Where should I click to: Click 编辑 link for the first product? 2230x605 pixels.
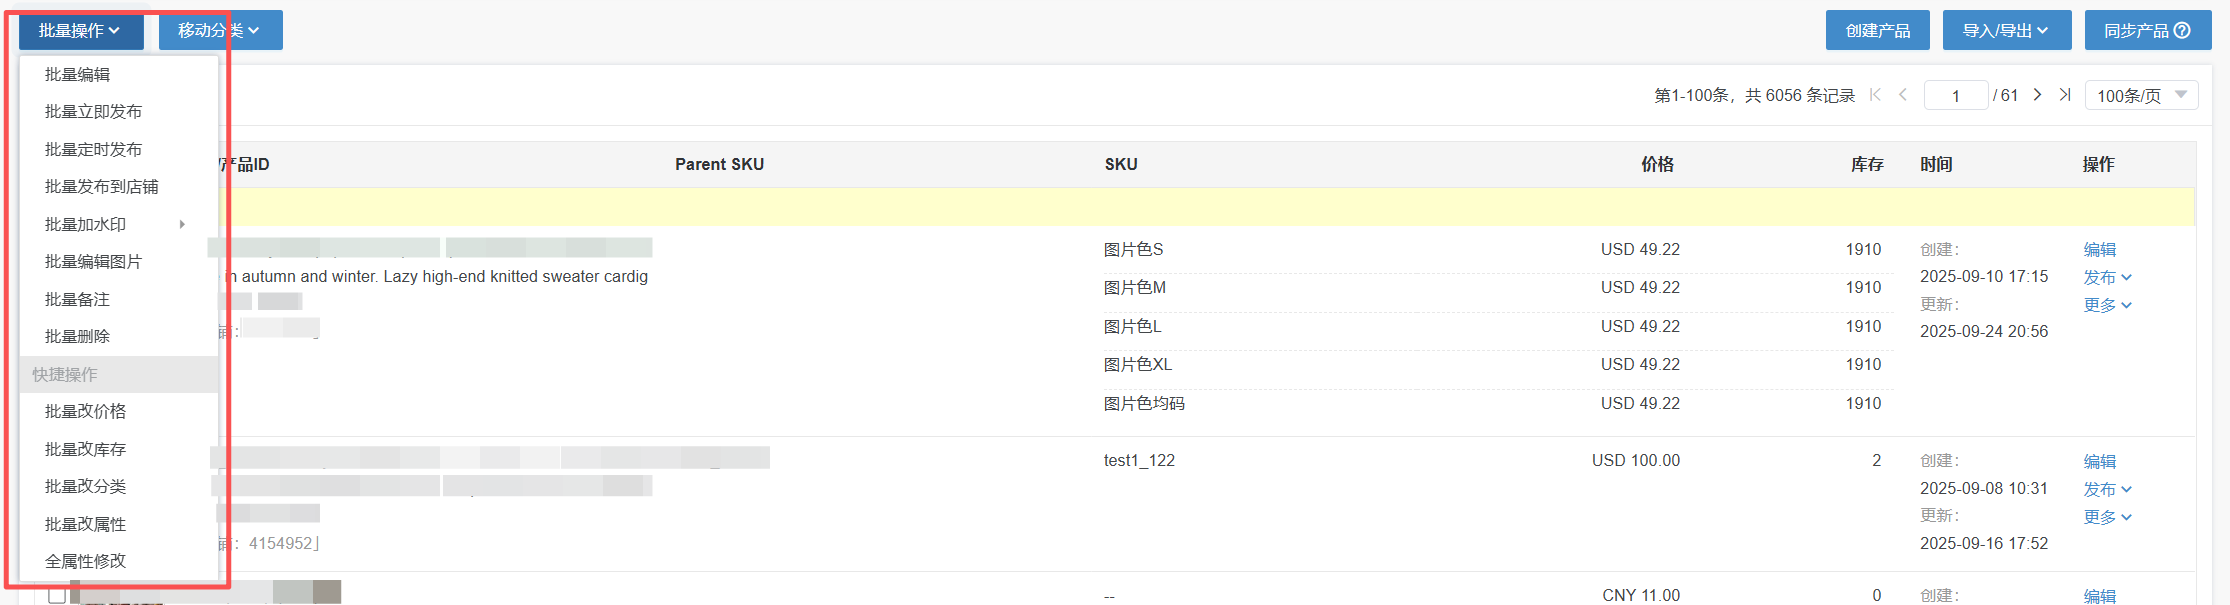pos(2099,250)
